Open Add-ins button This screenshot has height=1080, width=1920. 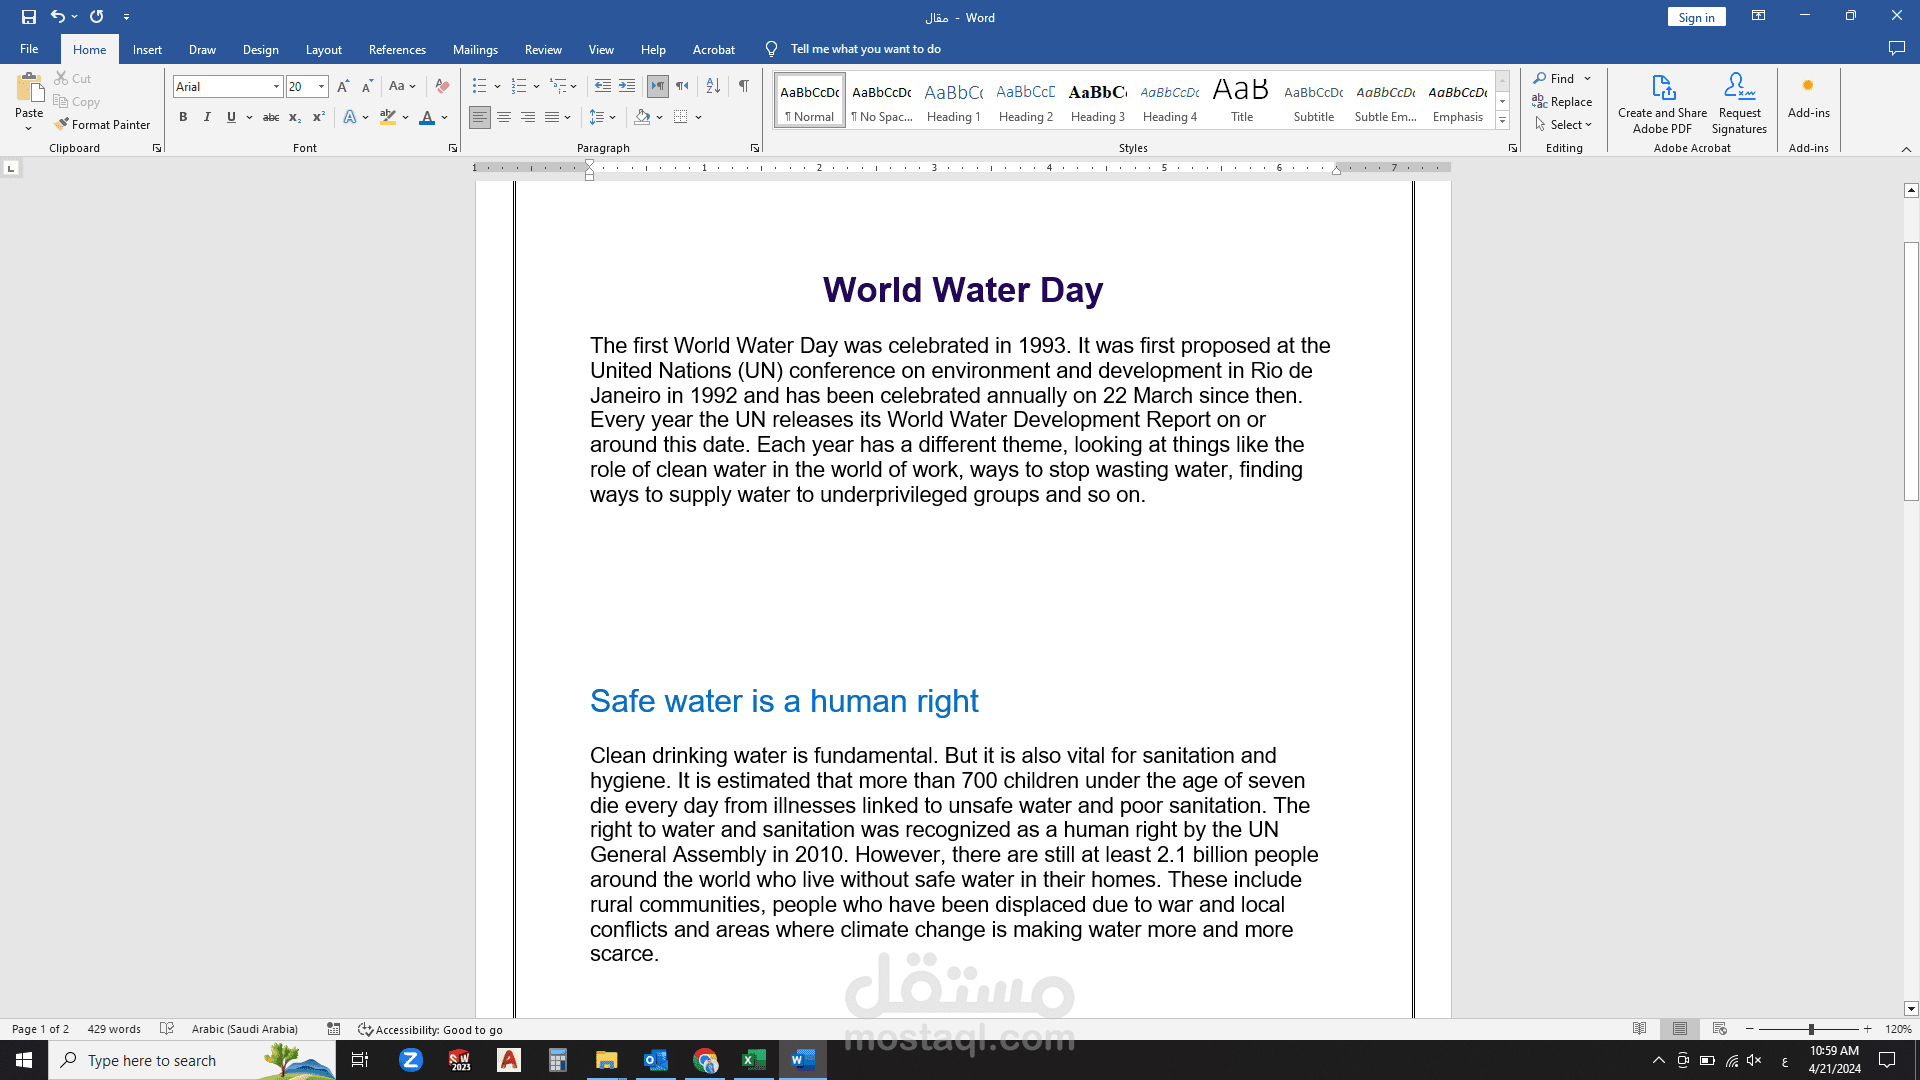pyautogui.click(x=1809, y=98)
